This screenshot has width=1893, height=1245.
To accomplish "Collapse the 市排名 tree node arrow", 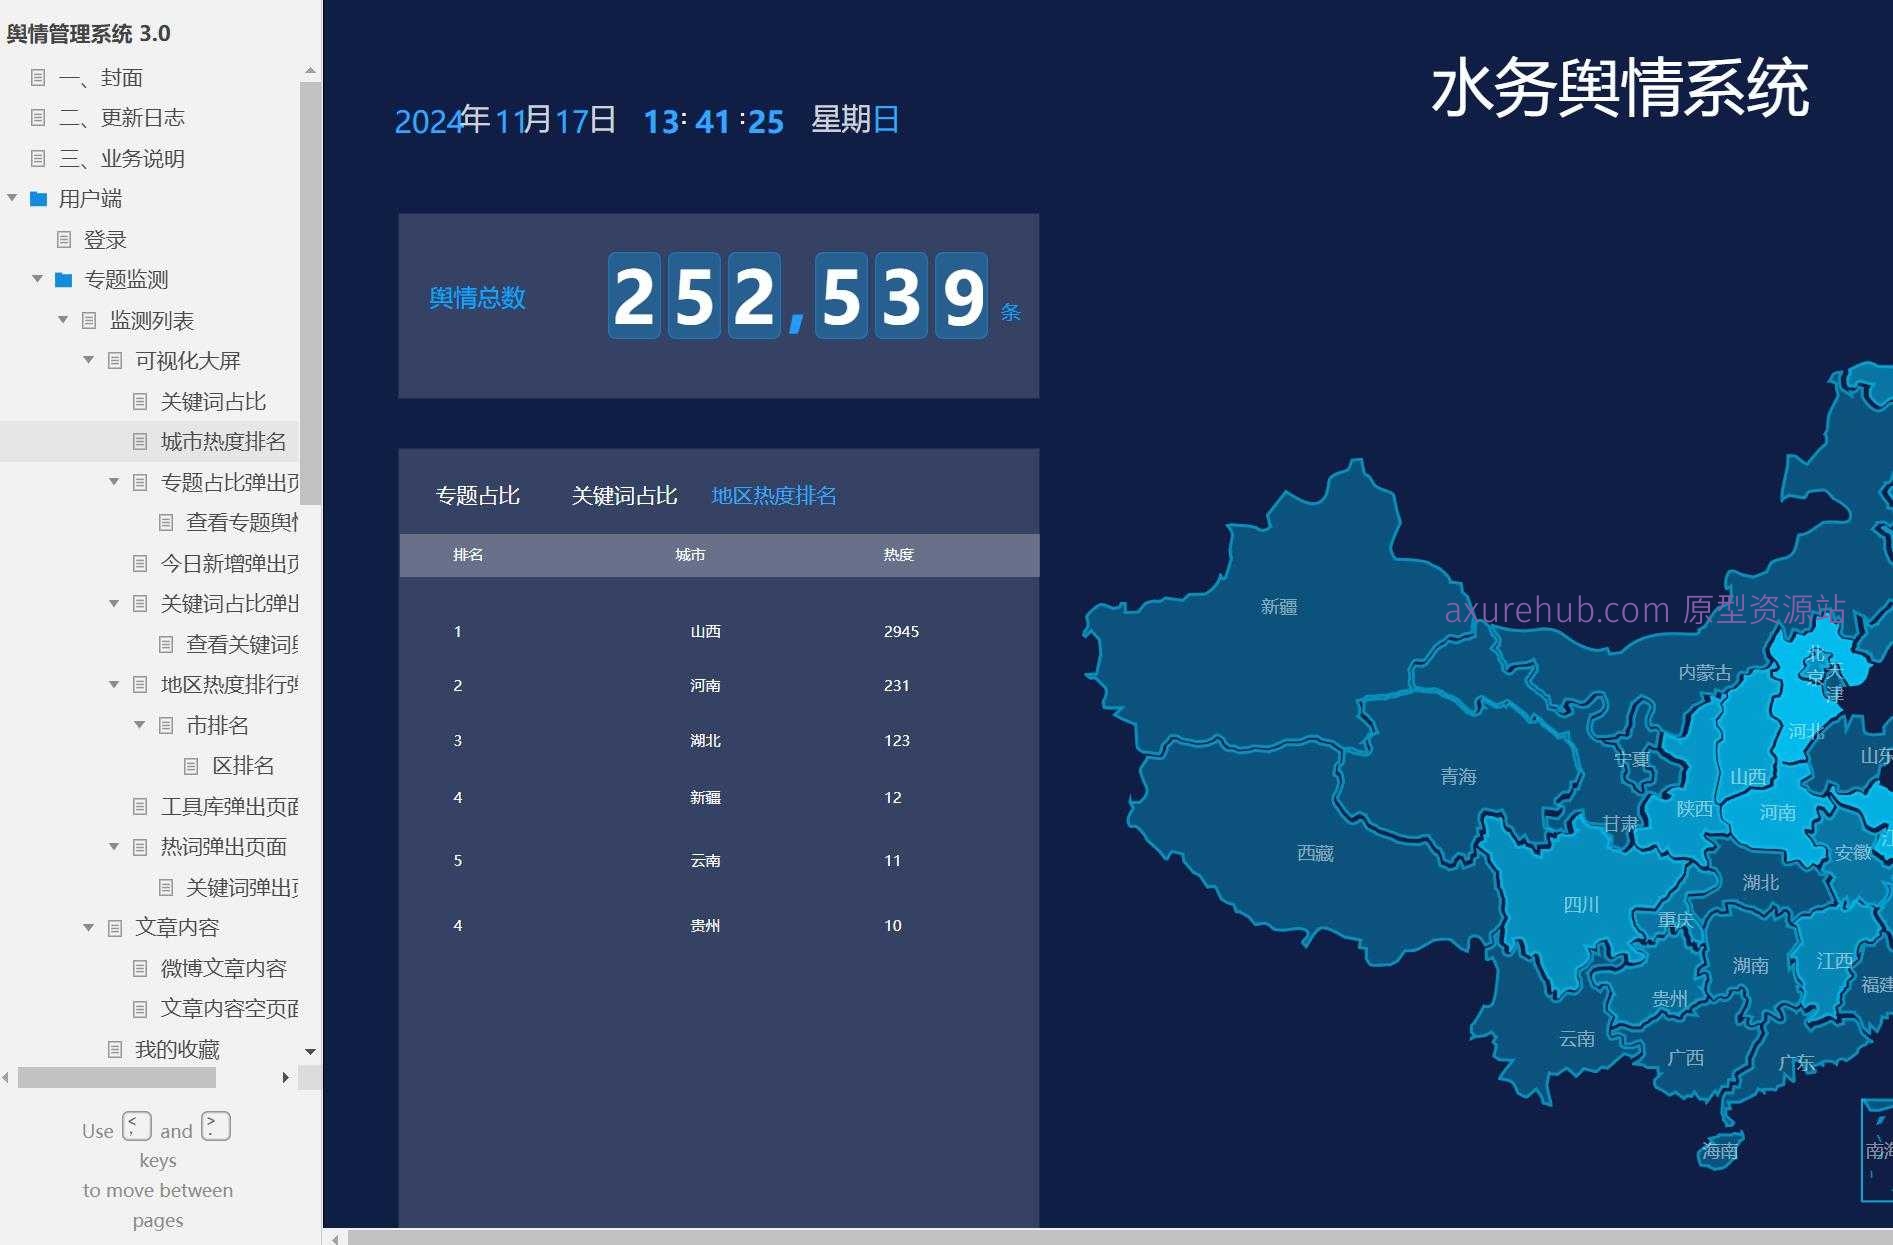I will (x=140, y=725).
